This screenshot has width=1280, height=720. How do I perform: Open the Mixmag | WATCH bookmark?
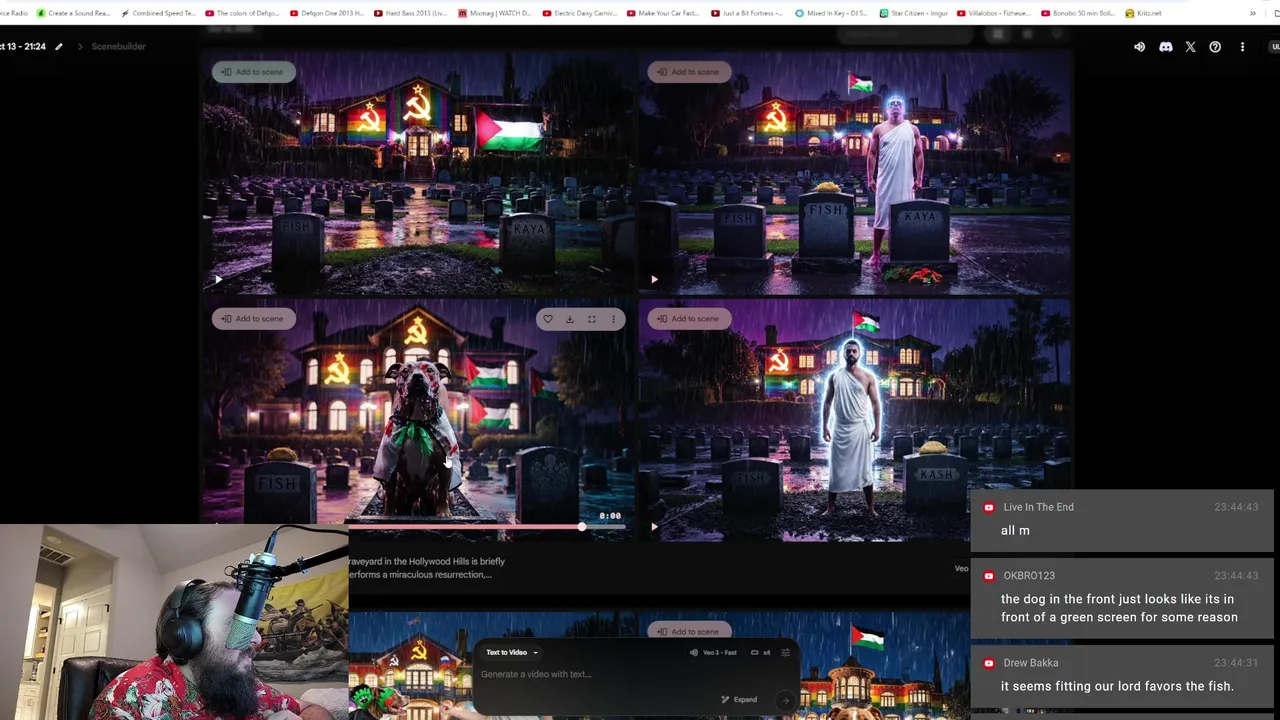[x=495, y=13]
